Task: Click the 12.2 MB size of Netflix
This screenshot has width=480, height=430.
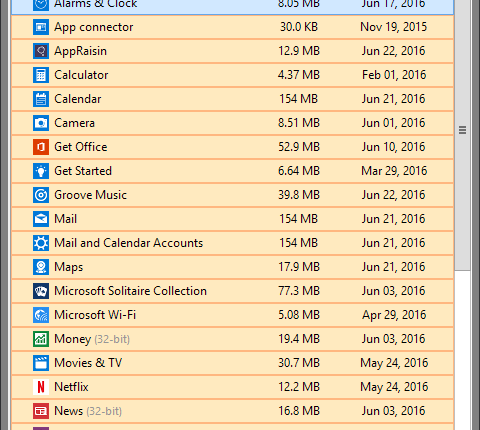Action: point(299,387)
